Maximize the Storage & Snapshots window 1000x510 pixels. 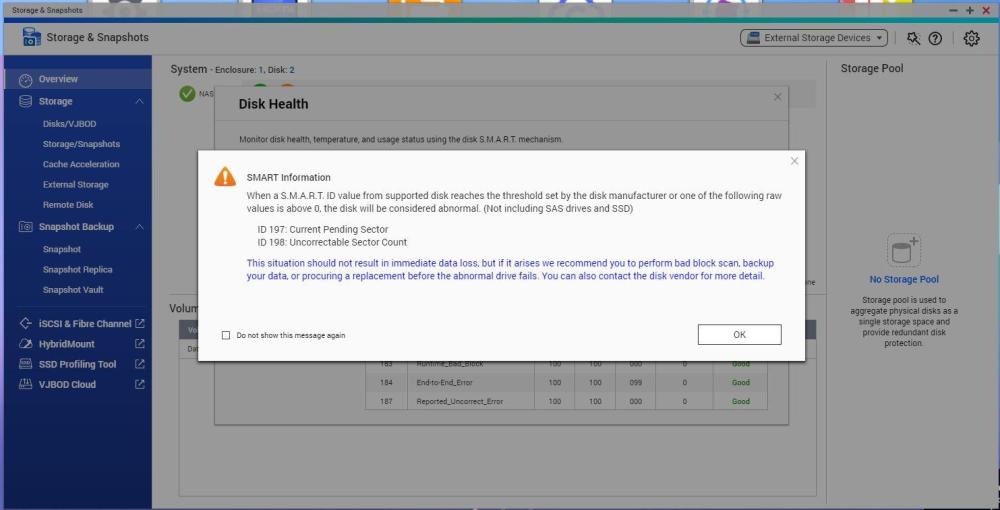tap(970, 10)
